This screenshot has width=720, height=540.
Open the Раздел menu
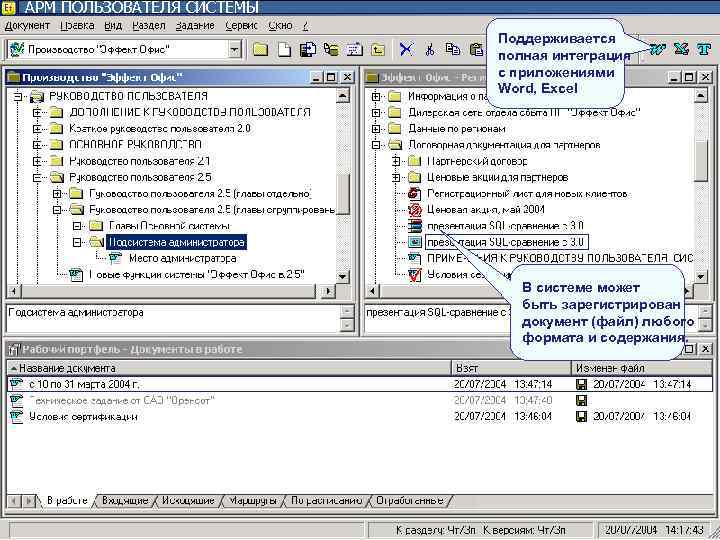click(149, 26)
